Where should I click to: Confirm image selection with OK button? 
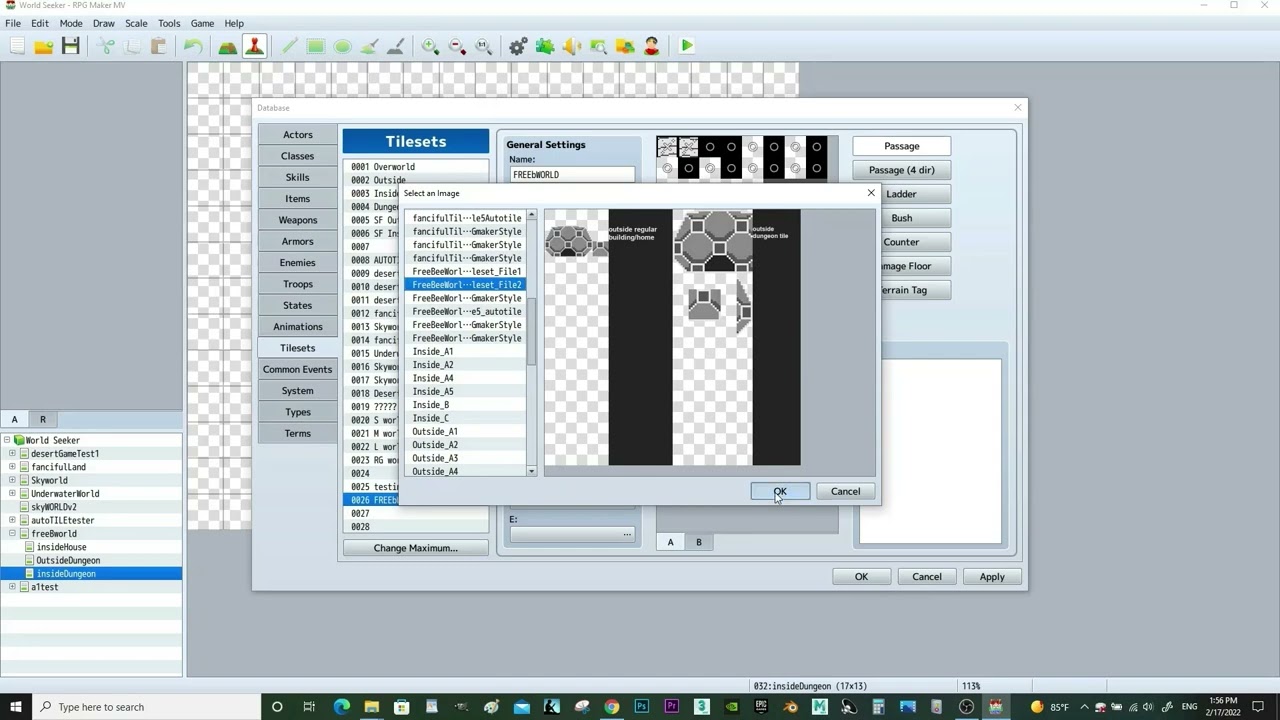coord(780,491)
